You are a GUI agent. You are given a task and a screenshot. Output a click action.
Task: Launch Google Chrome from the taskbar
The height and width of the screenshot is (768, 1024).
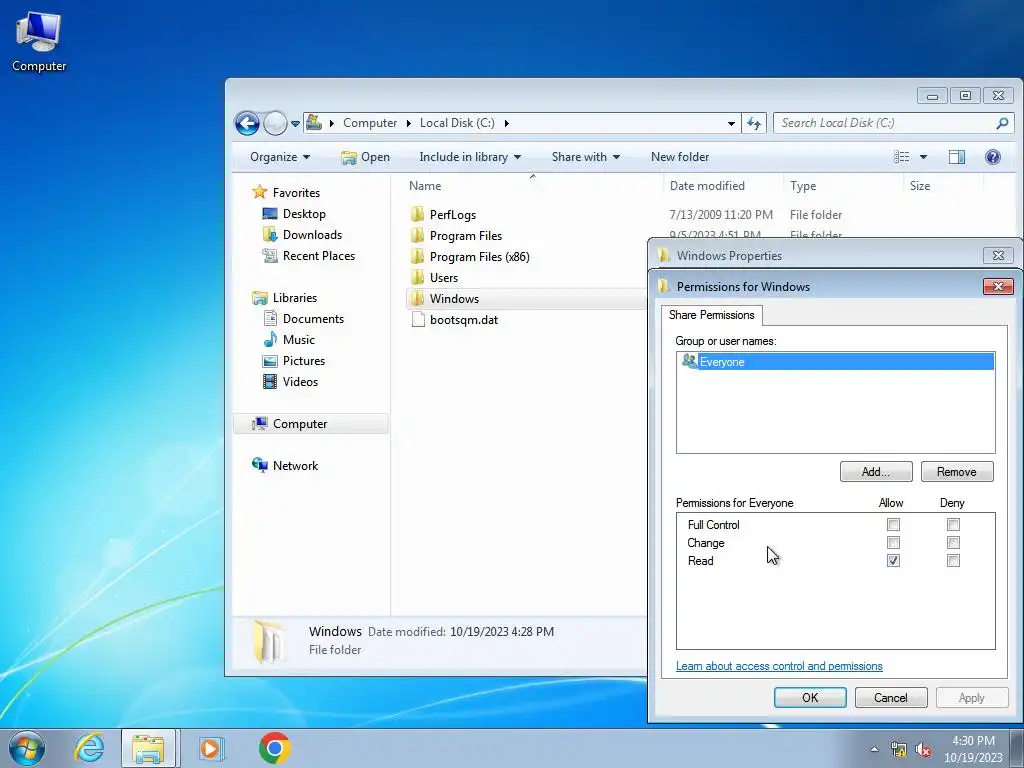pos(274,748)
